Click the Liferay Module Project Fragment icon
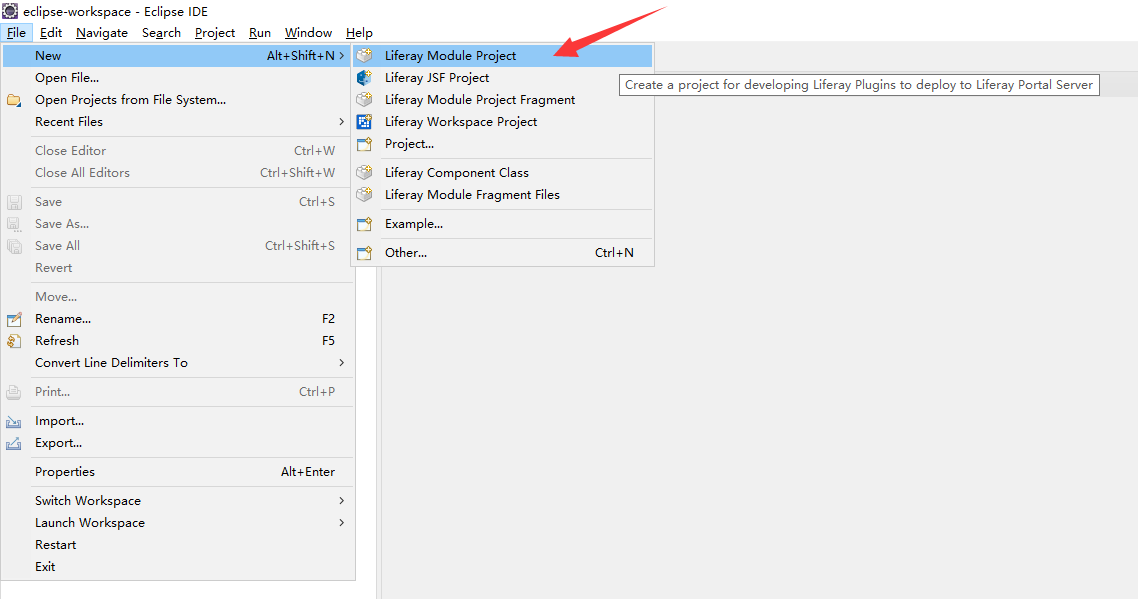1138x599 pixels. coord(364,99)
